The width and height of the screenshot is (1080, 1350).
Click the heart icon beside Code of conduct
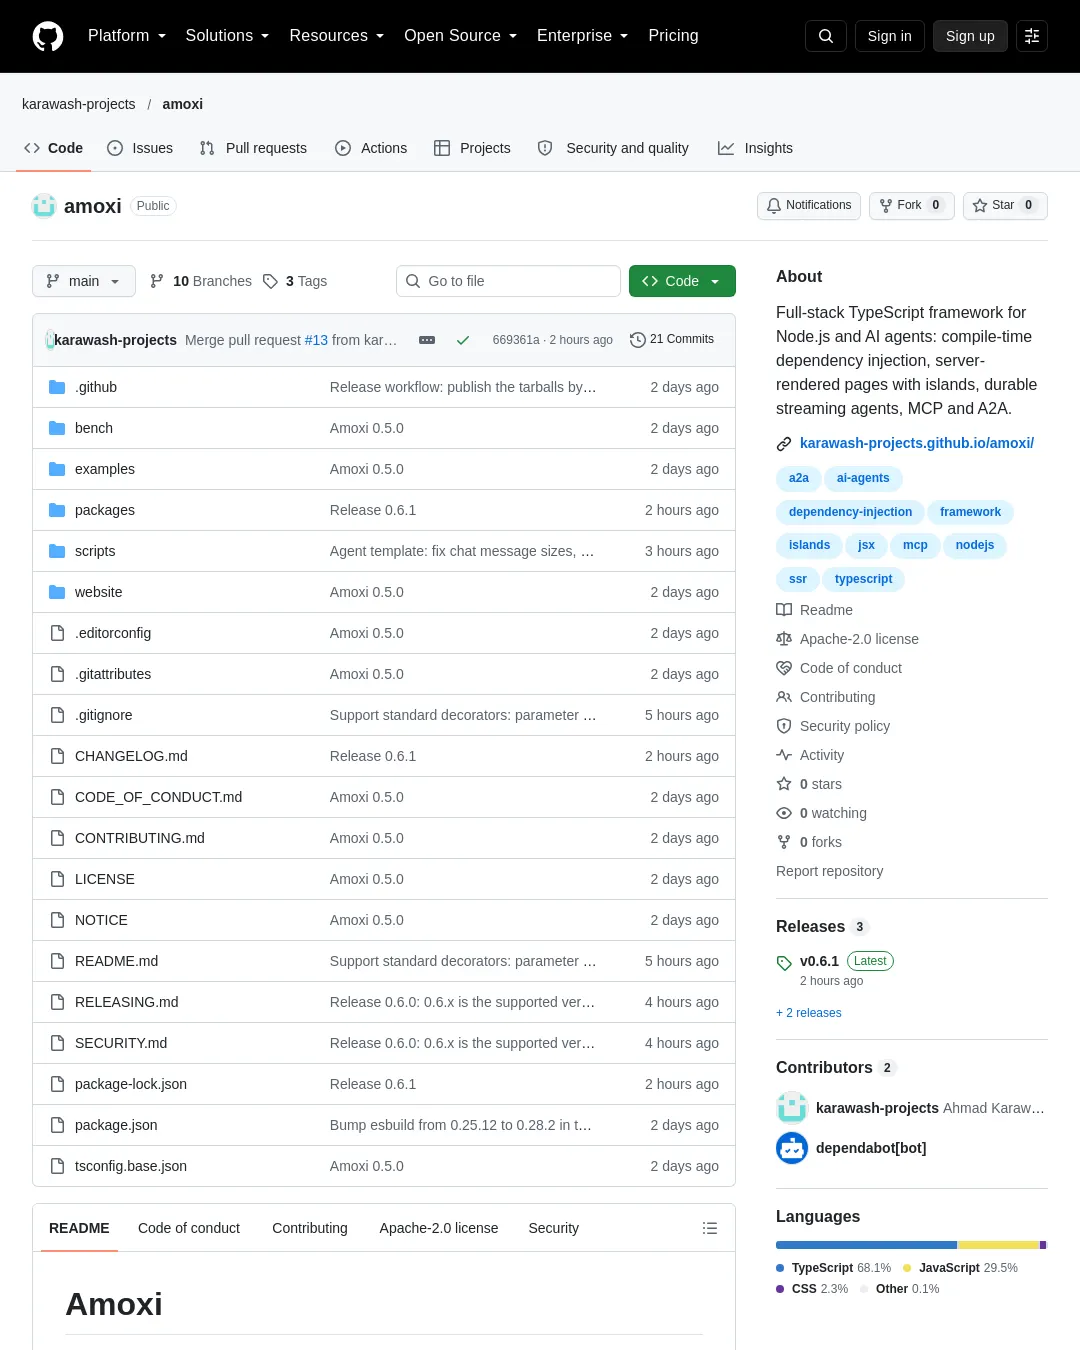click(x=784, y=668)
